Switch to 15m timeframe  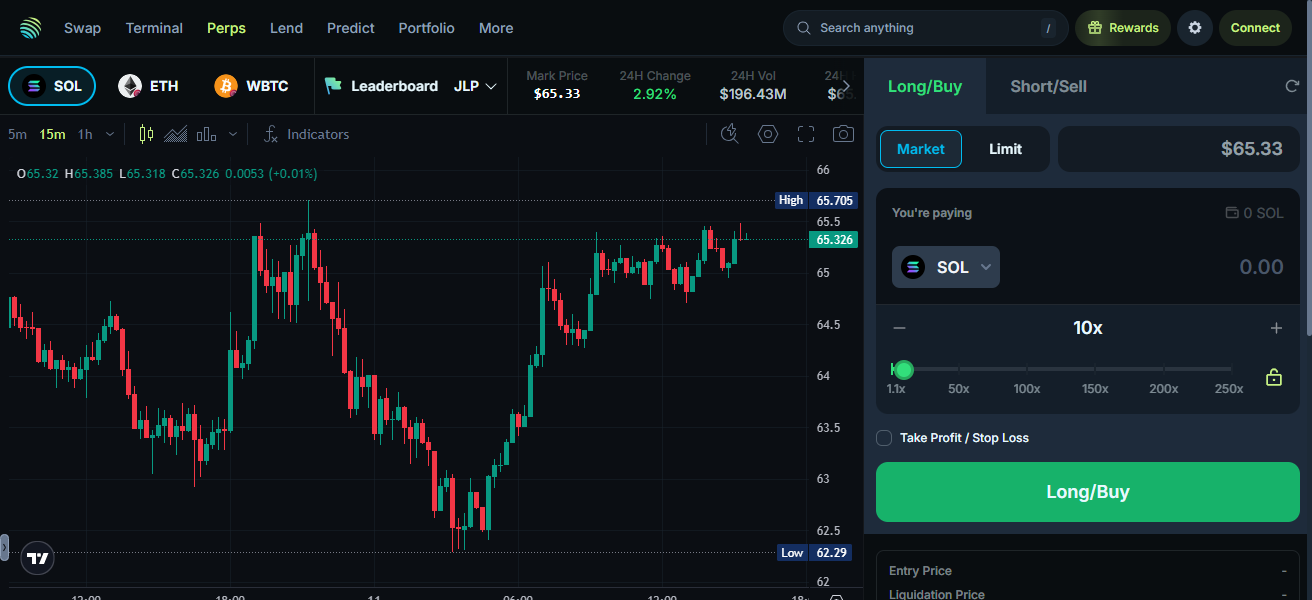coord(52,134)
